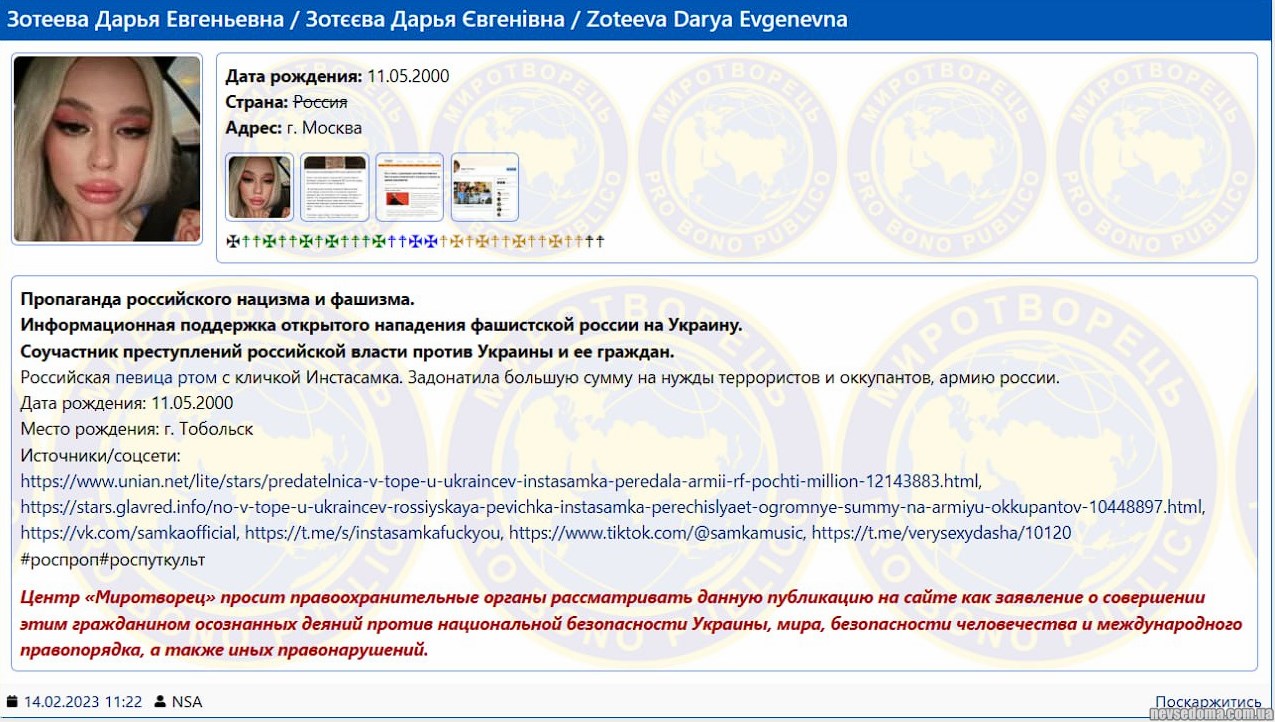Open the unian.net source link
1275x722 pixels.
click(x=500, y=480)
